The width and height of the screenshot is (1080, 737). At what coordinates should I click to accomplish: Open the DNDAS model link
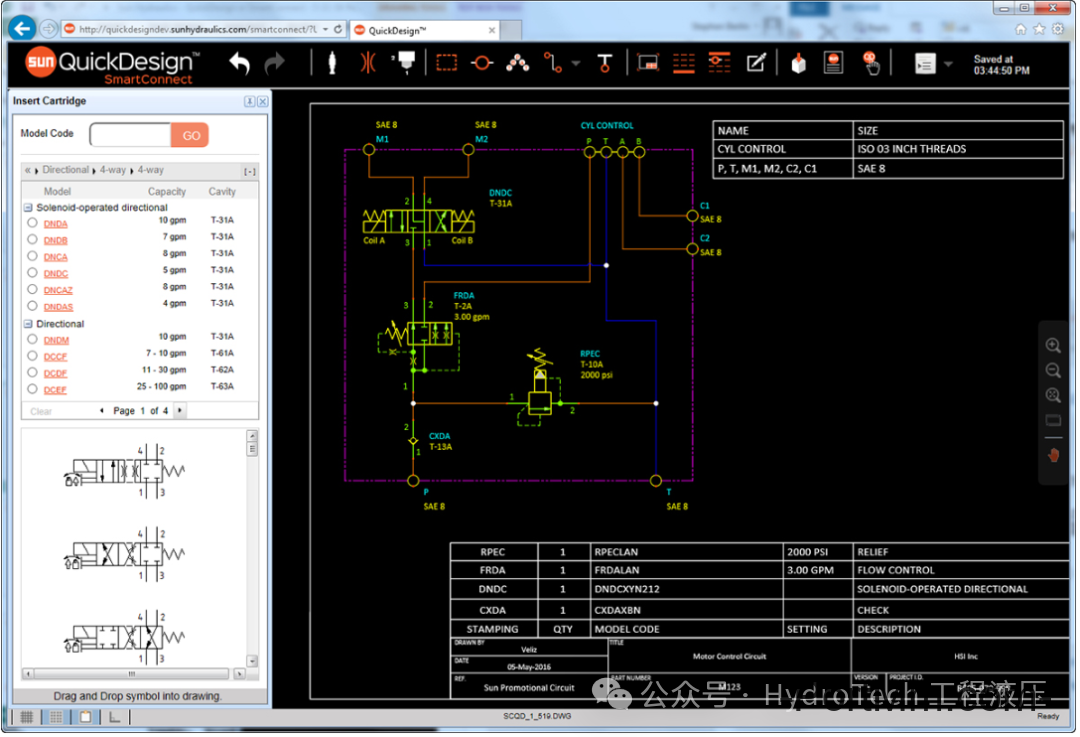[58, 306]
